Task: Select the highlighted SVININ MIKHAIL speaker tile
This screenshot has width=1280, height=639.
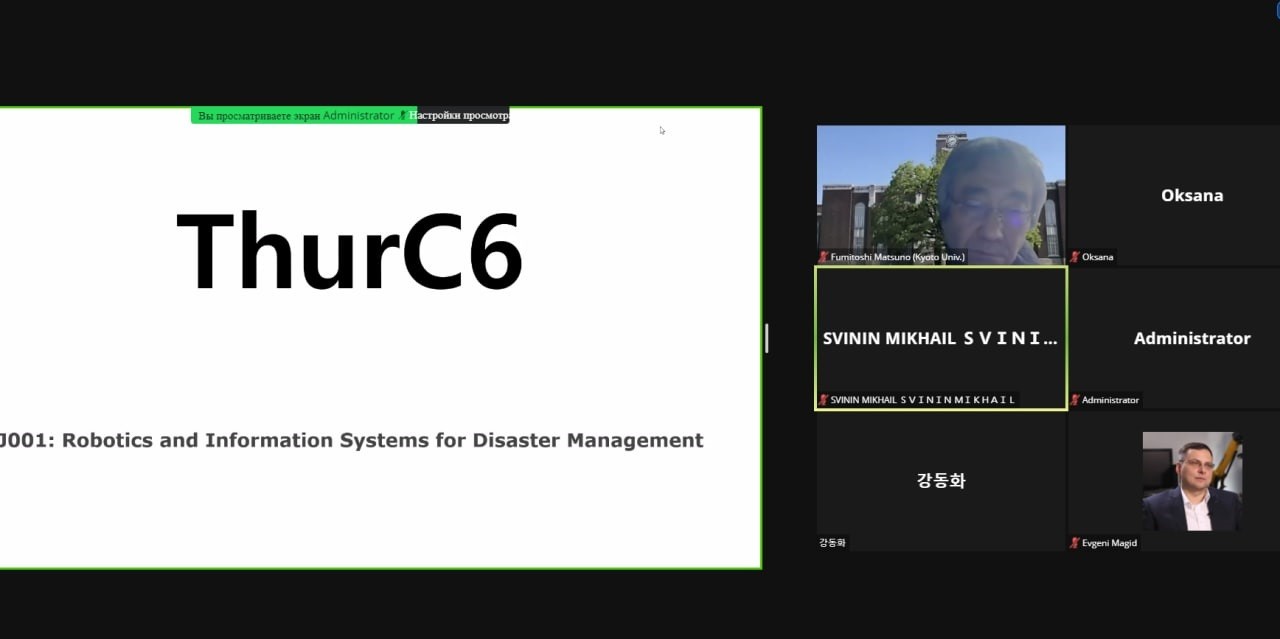Action: 940,338
